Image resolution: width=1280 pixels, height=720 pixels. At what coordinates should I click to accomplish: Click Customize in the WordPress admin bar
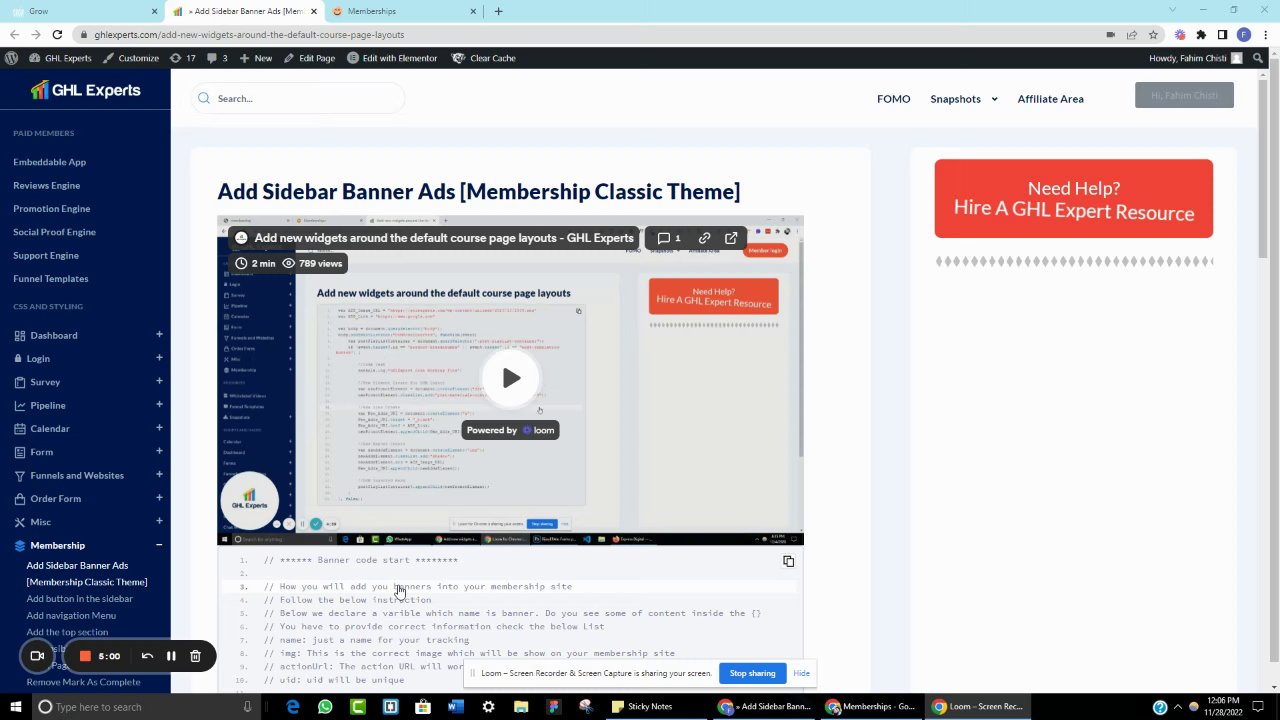point(130,58)
